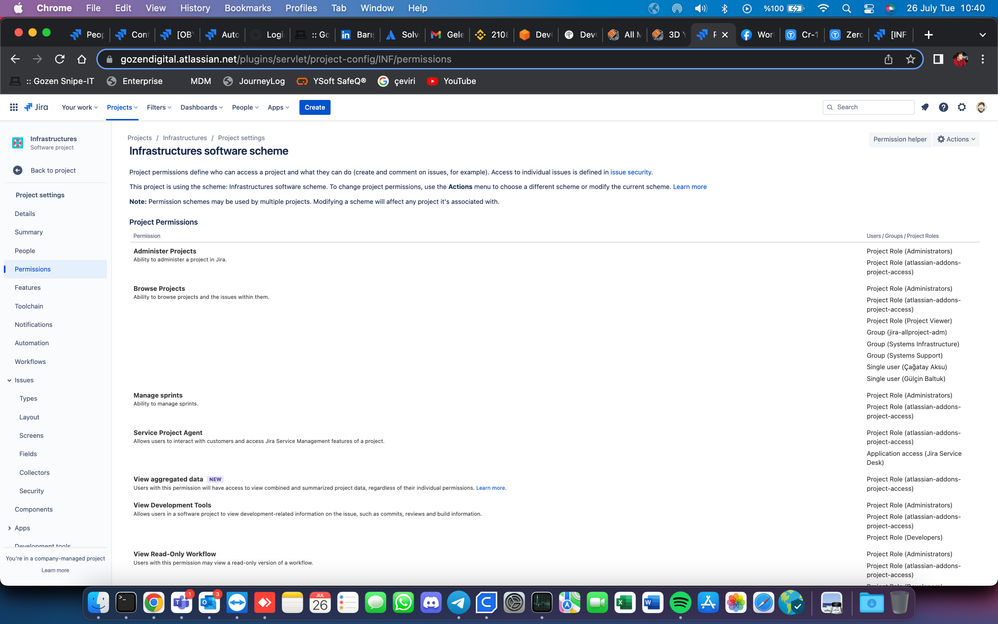Click the Group (Systems Infrastructure) entry
The height and width of the screenshot is (624, 998).
(x=913, y=344)
